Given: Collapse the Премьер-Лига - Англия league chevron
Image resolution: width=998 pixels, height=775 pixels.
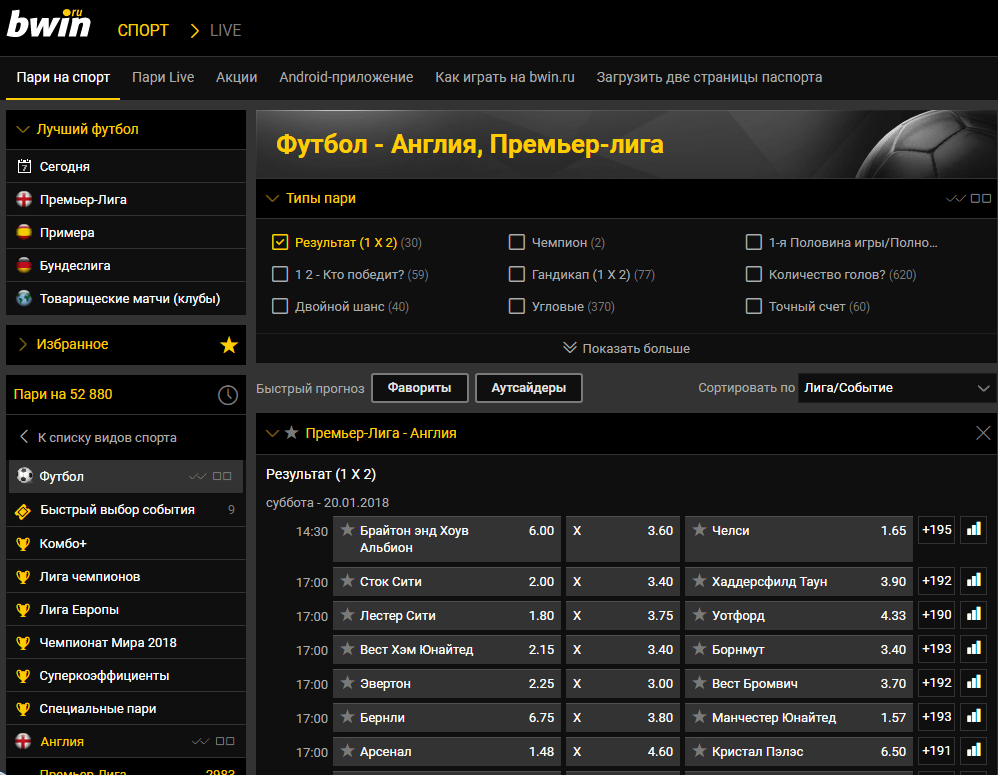Looking at the screenshot, I should click(x=272, y=433).
